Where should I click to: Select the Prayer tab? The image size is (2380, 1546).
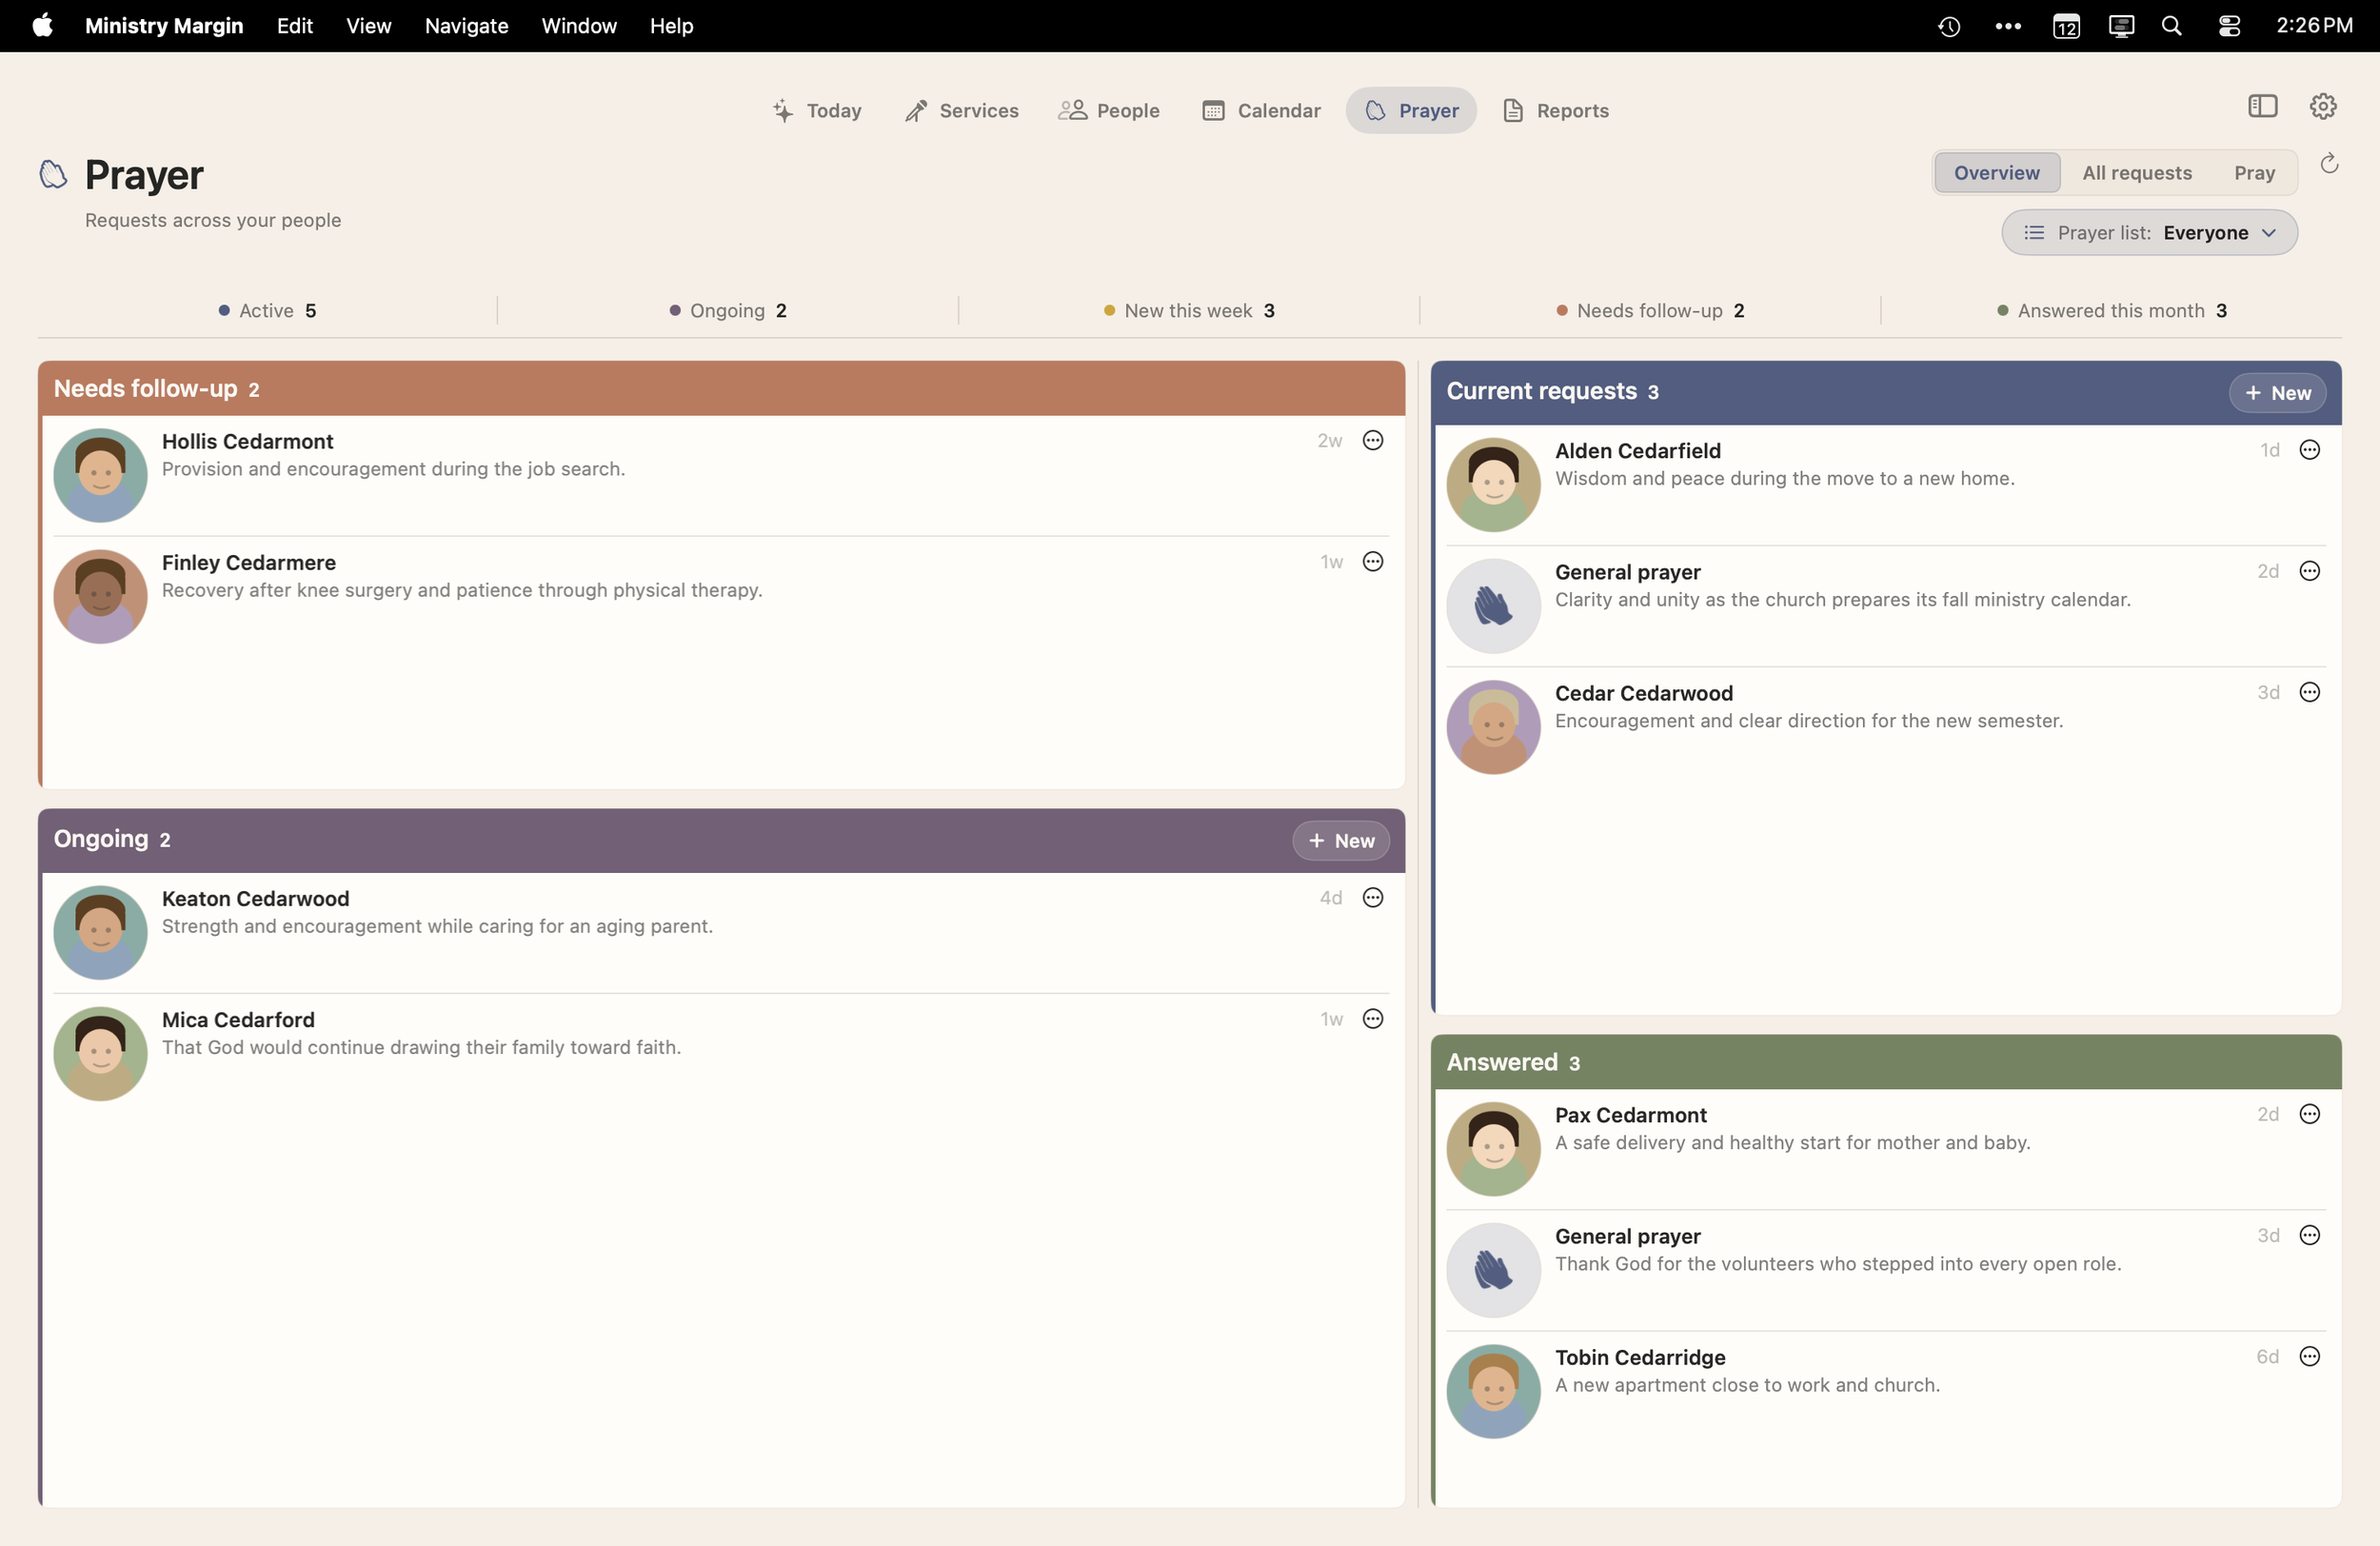[1411, 110]
